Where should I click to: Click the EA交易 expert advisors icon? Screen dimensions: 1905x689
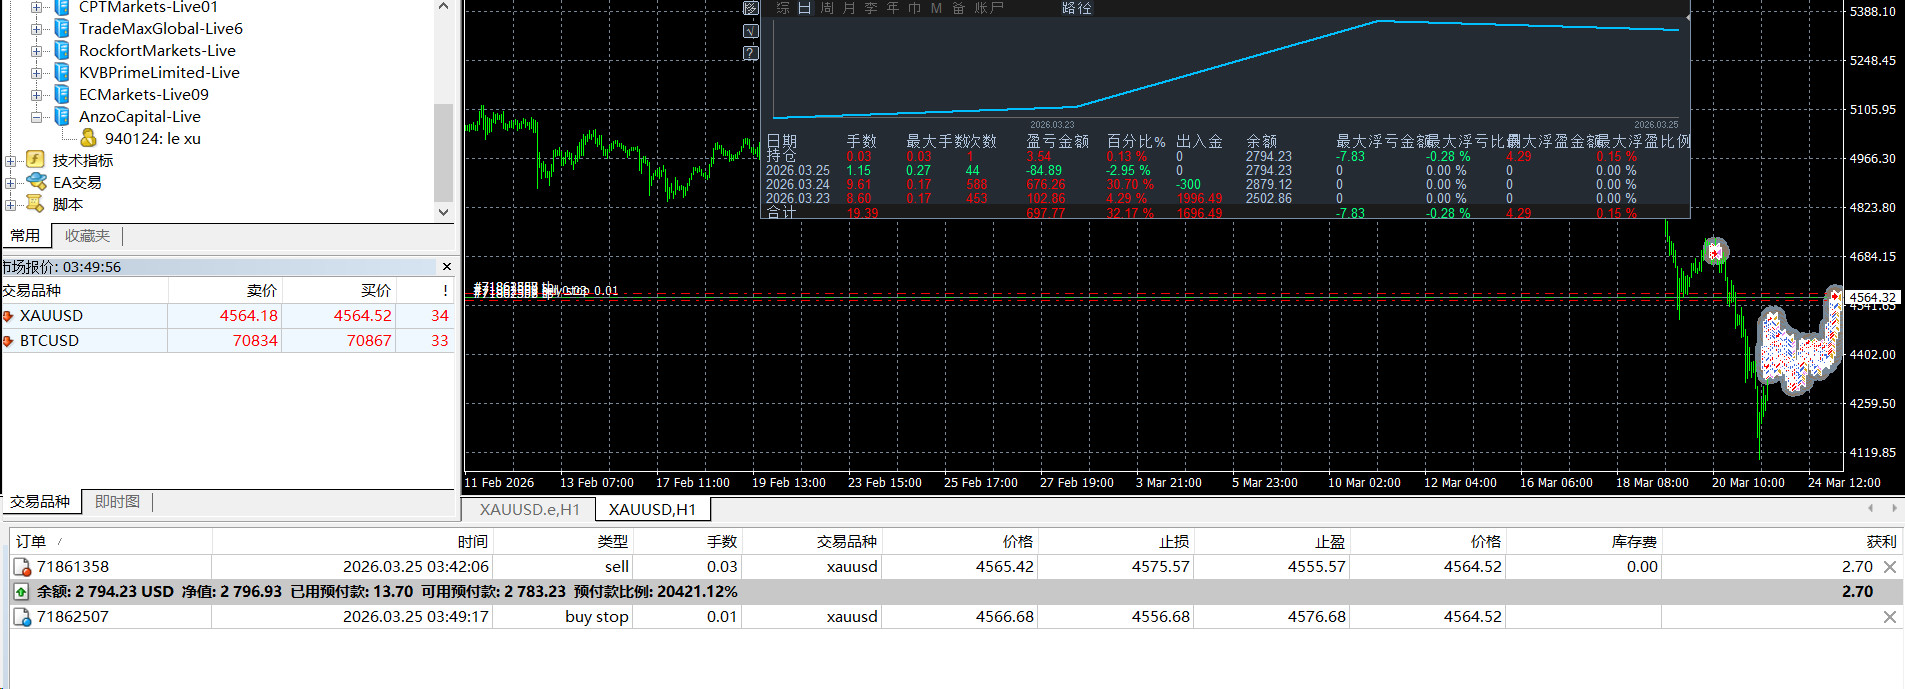(x=36, y=182)
